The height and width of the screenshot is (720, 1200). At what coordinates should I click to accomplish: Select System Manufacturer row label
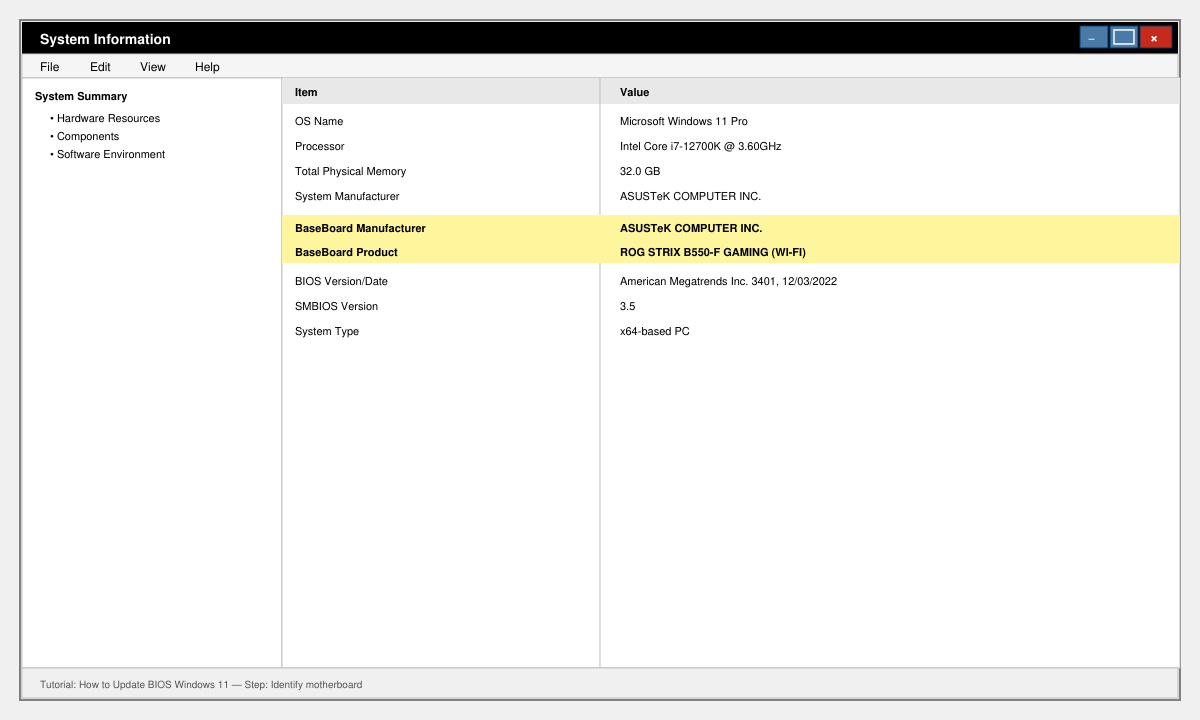[347, 196]
